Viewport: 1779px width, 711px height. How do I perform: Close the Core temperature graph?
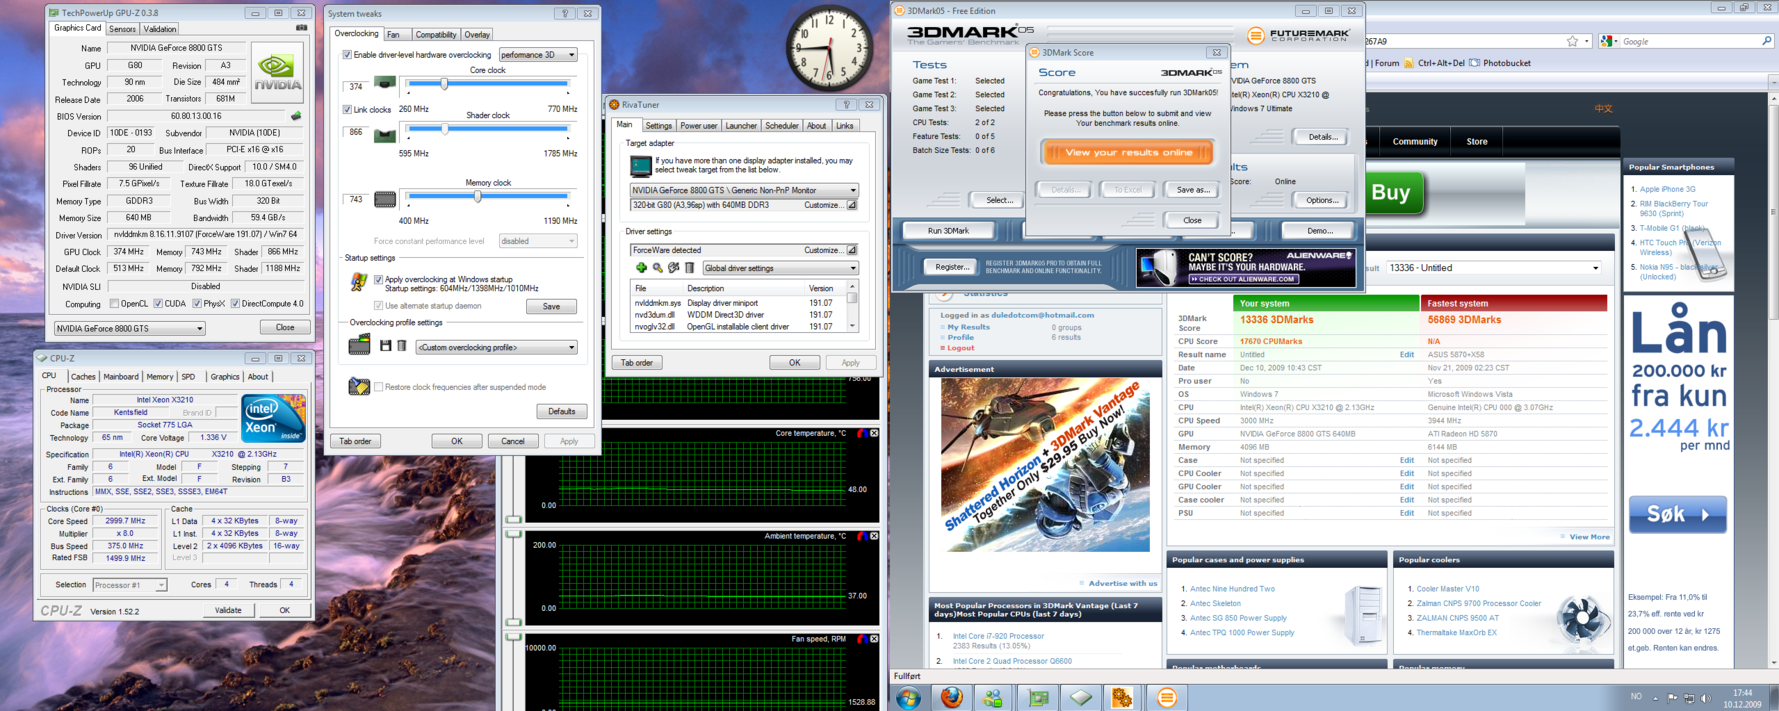[x=874, y=433]
